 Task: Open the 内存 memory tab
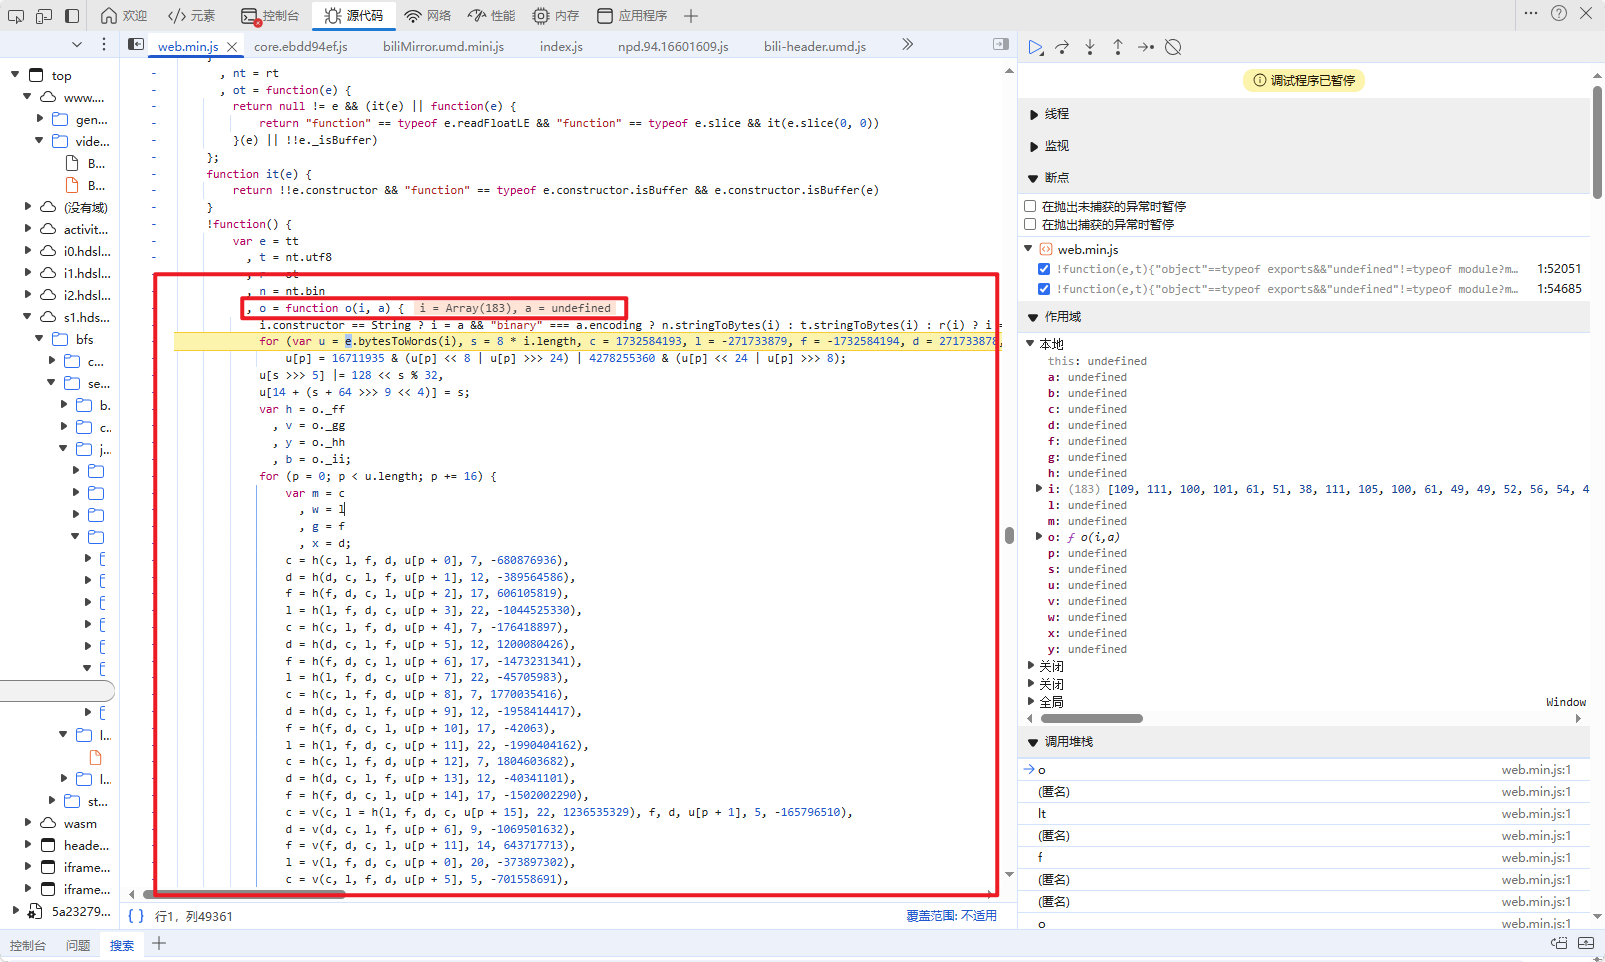click(556, 16)
